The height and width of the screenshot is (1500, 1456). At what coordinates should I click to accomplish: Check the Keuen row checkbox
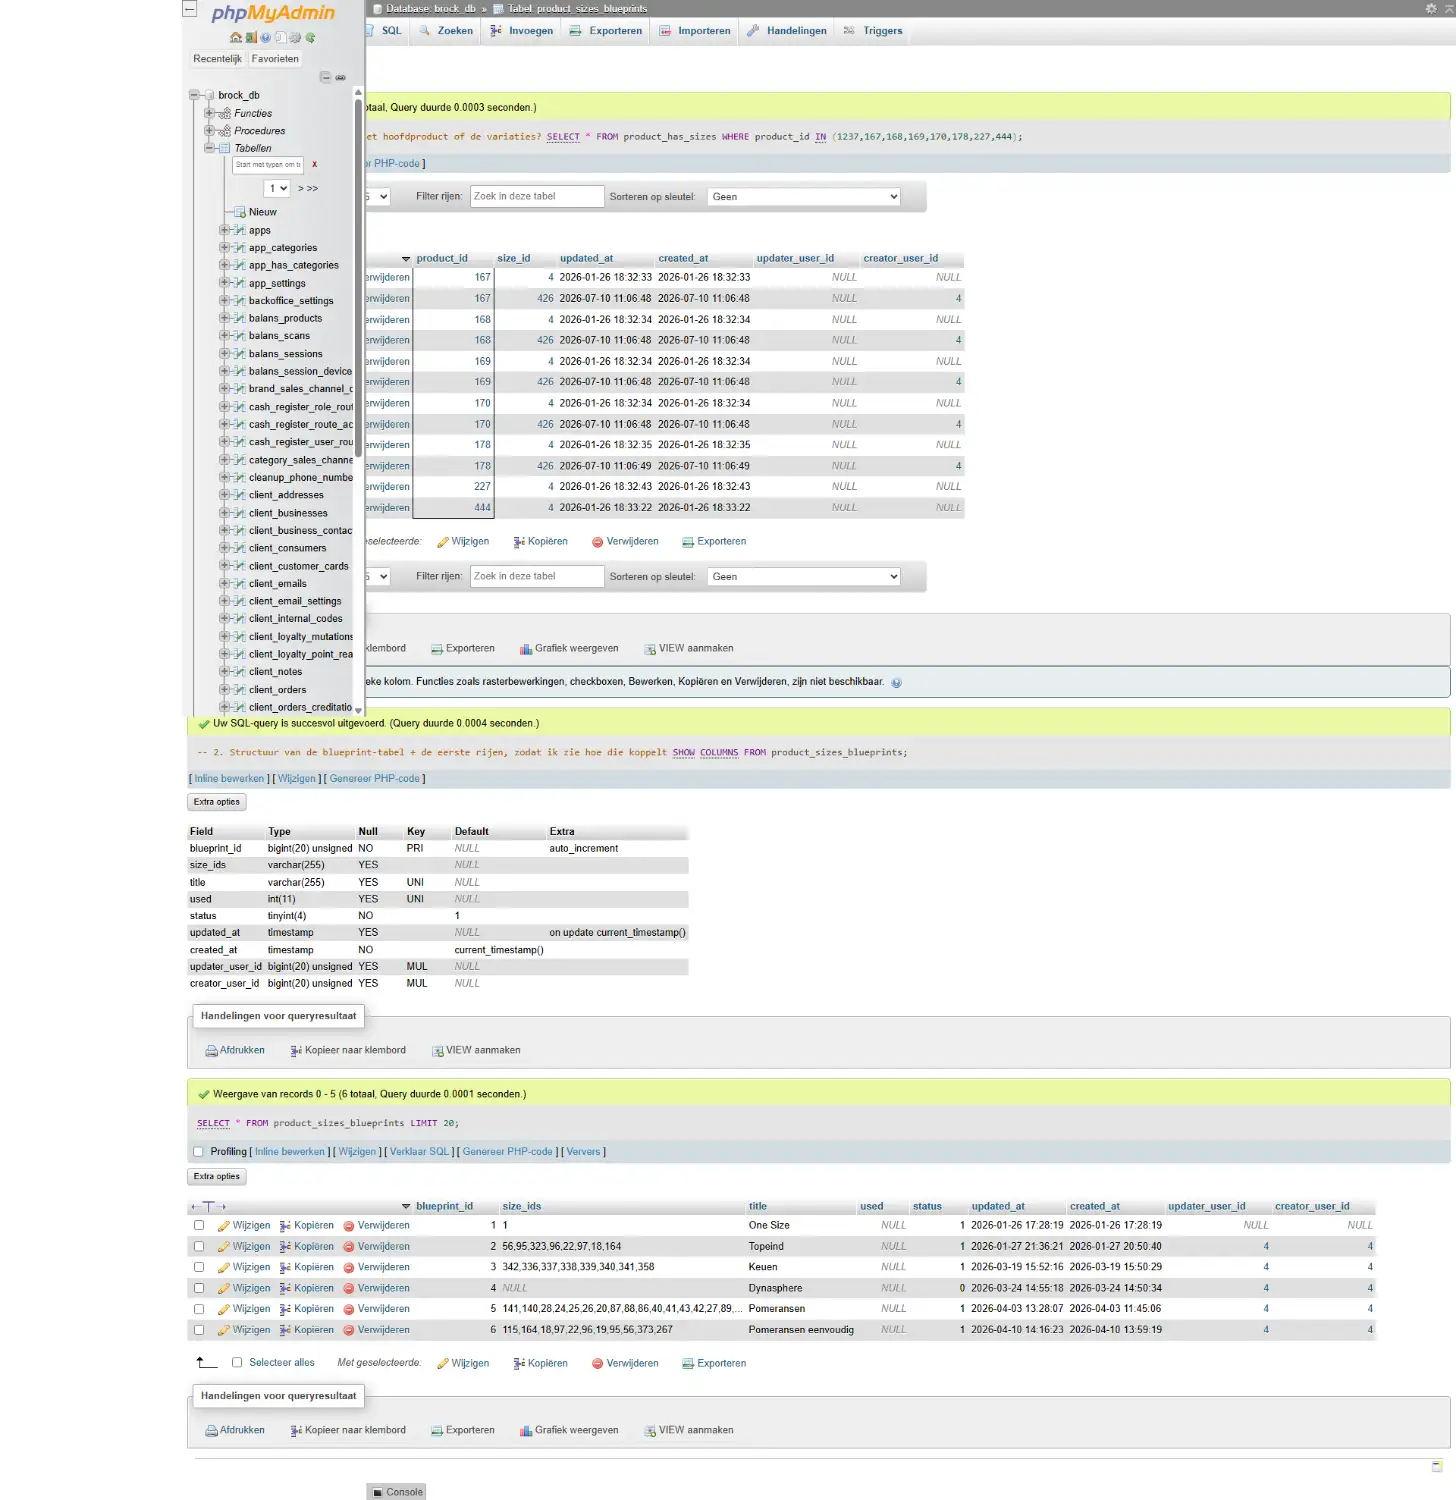[x=199, y=1268]
